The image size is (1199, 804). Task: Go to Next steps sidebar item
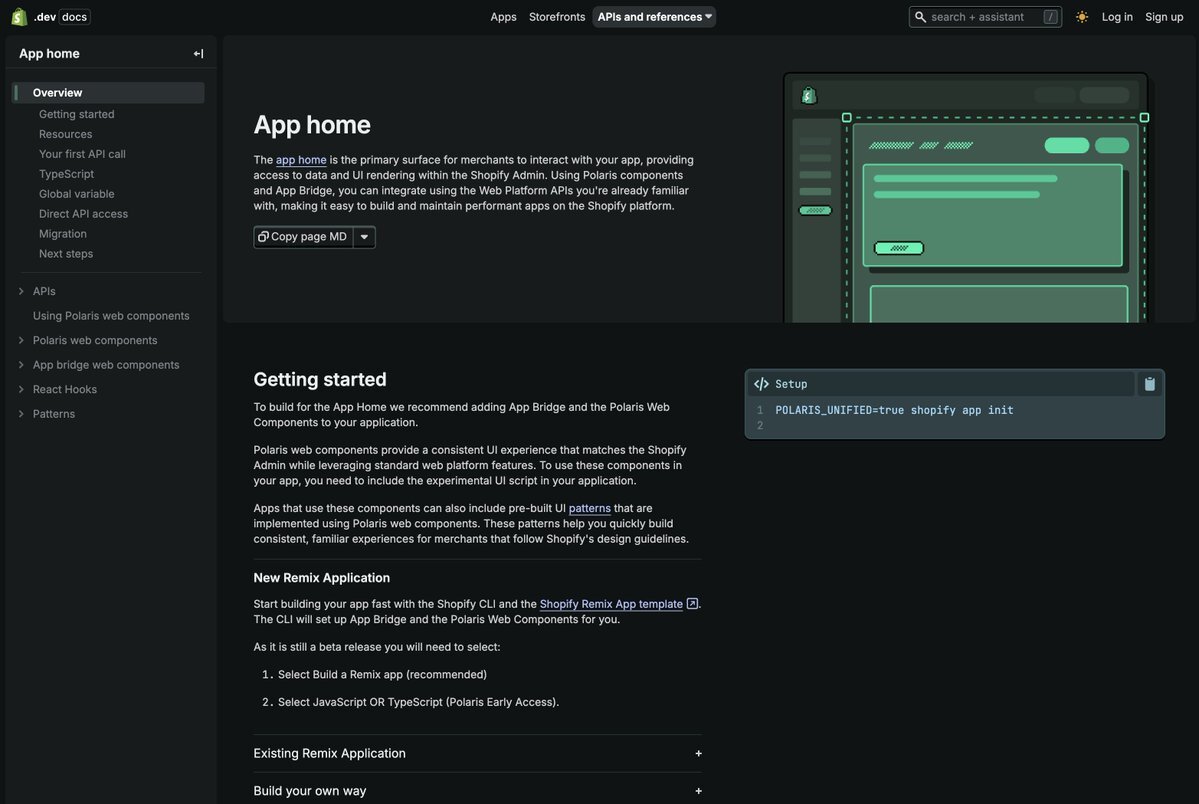(66, 253)
